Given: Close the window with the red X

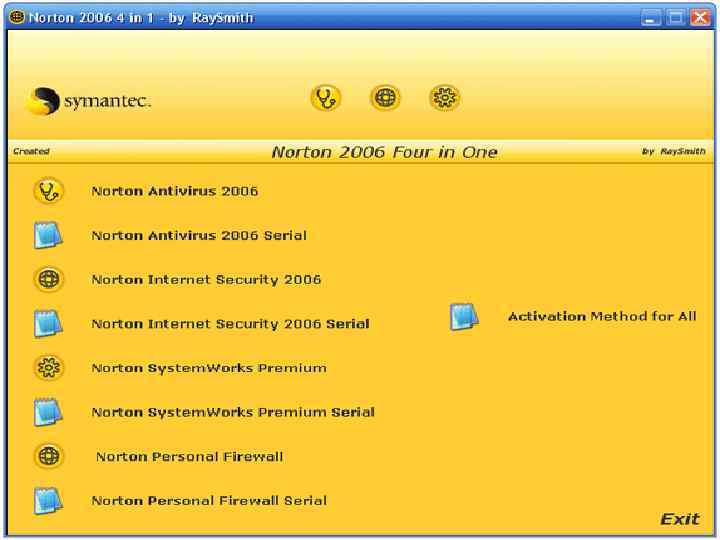Looking at the screenshot, I should pyautogui.click(x=701, y=18).
